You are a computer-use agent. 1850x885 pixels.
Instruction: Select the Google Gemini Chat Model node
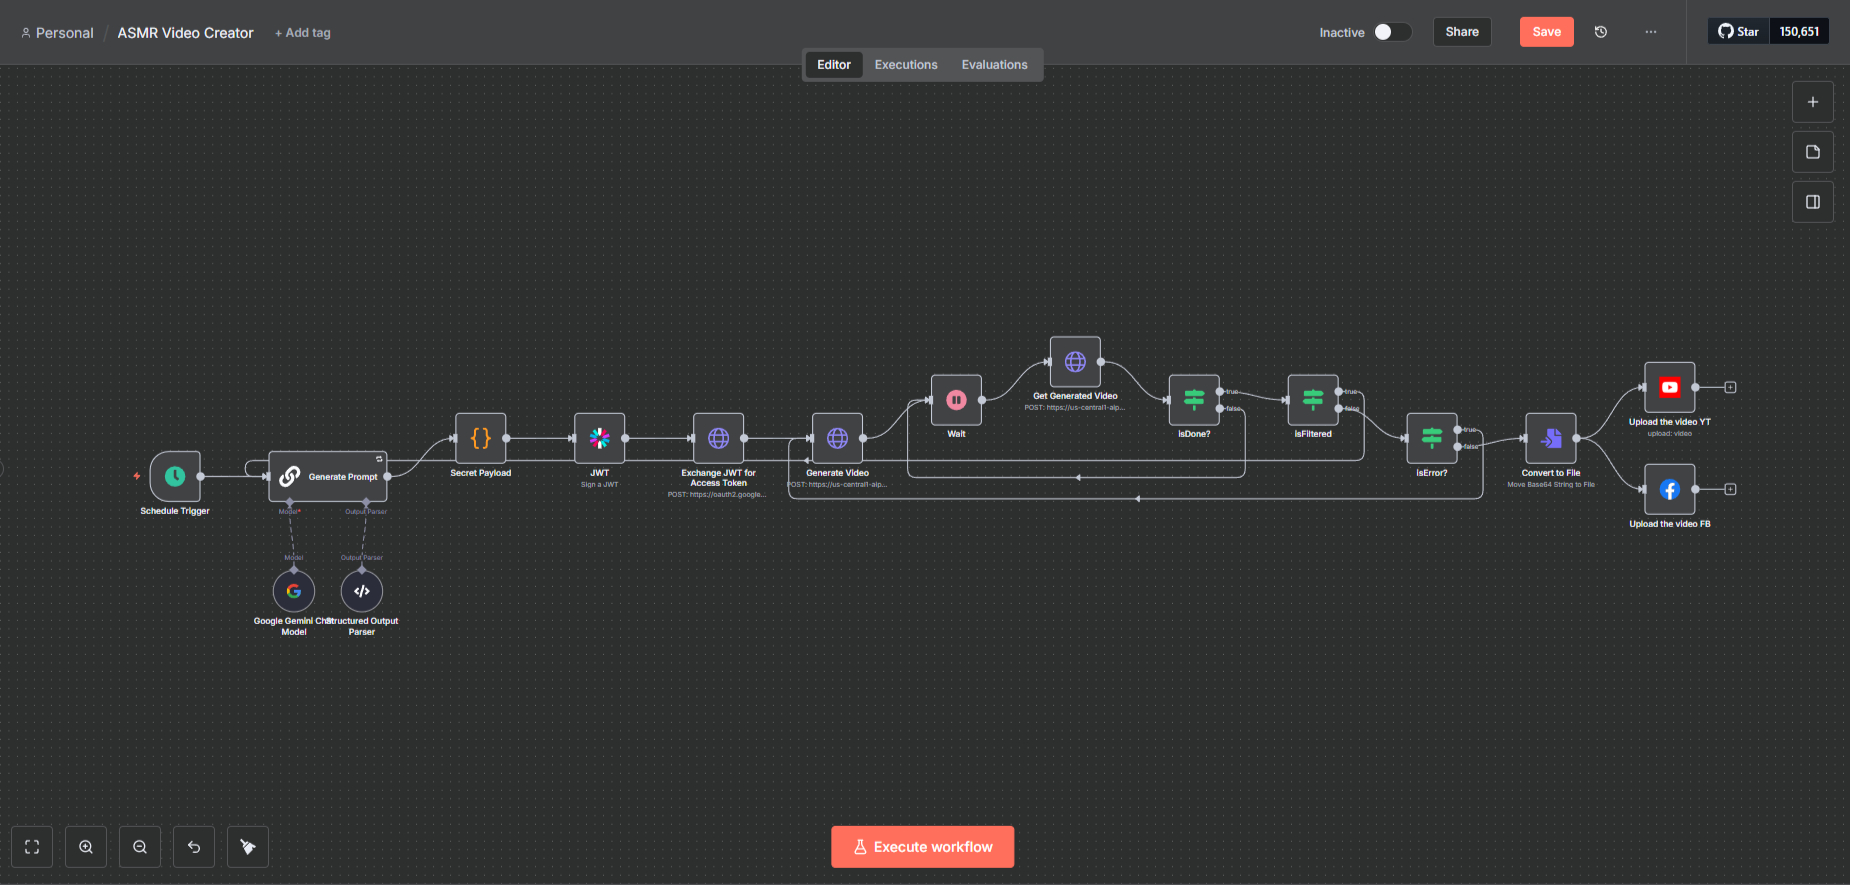click(294, 591)
